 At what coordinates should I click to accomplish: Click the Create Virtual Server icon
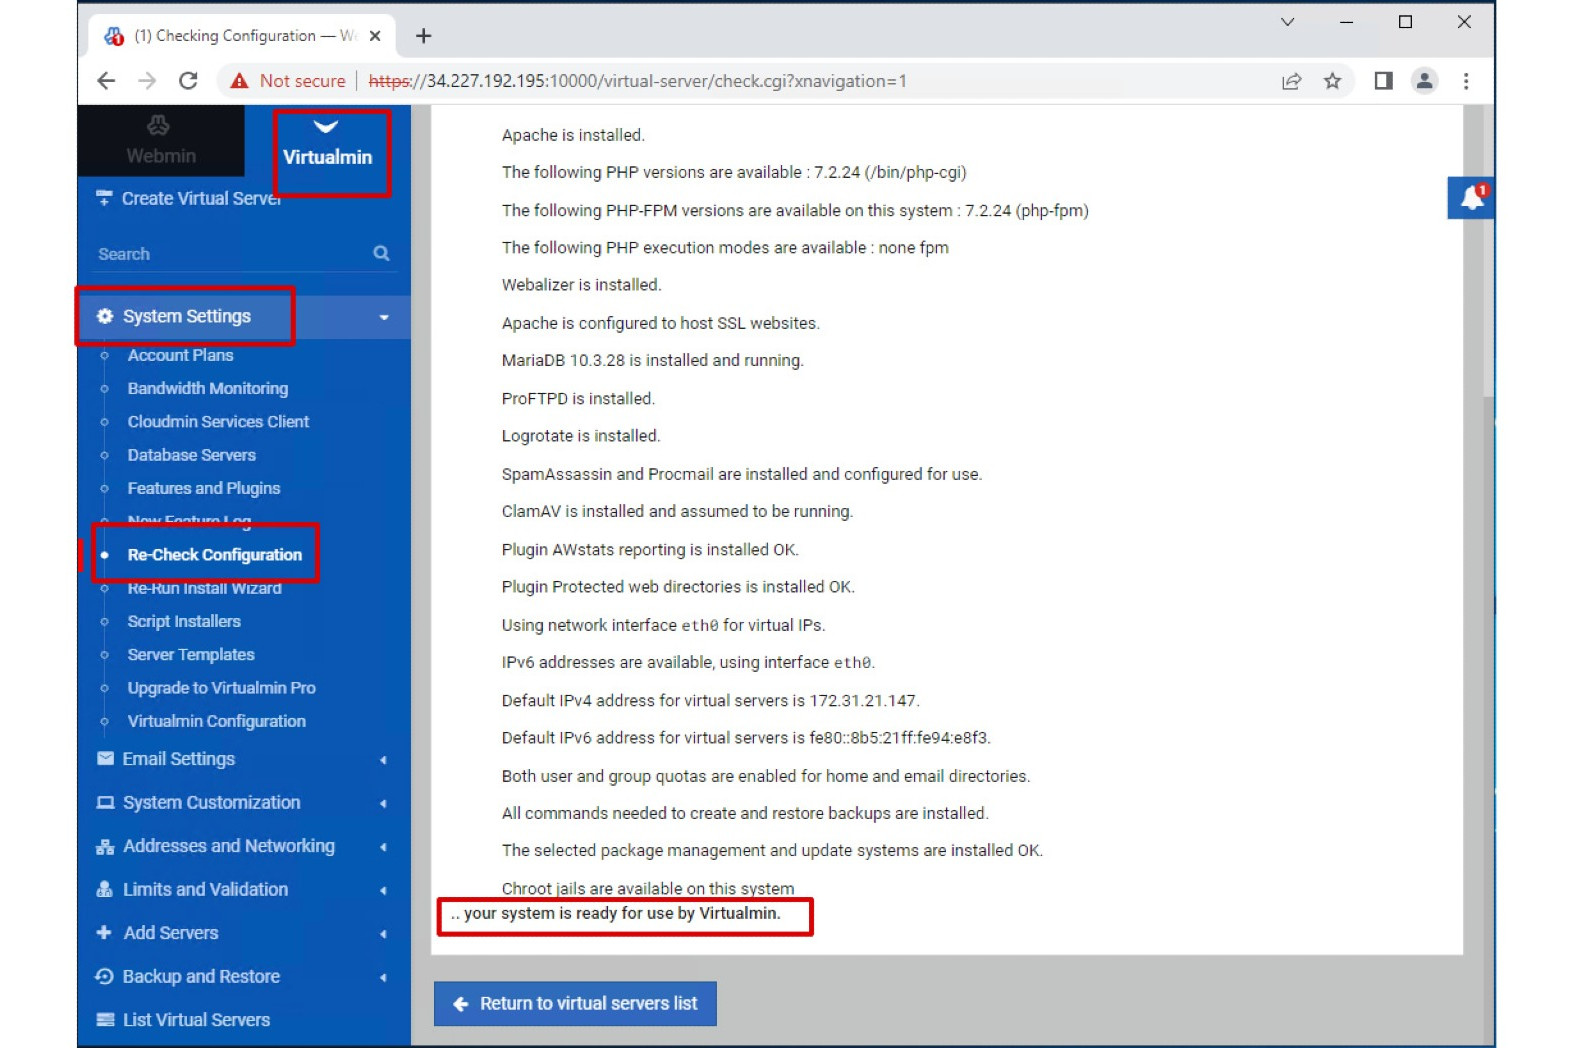coord(104,198)
